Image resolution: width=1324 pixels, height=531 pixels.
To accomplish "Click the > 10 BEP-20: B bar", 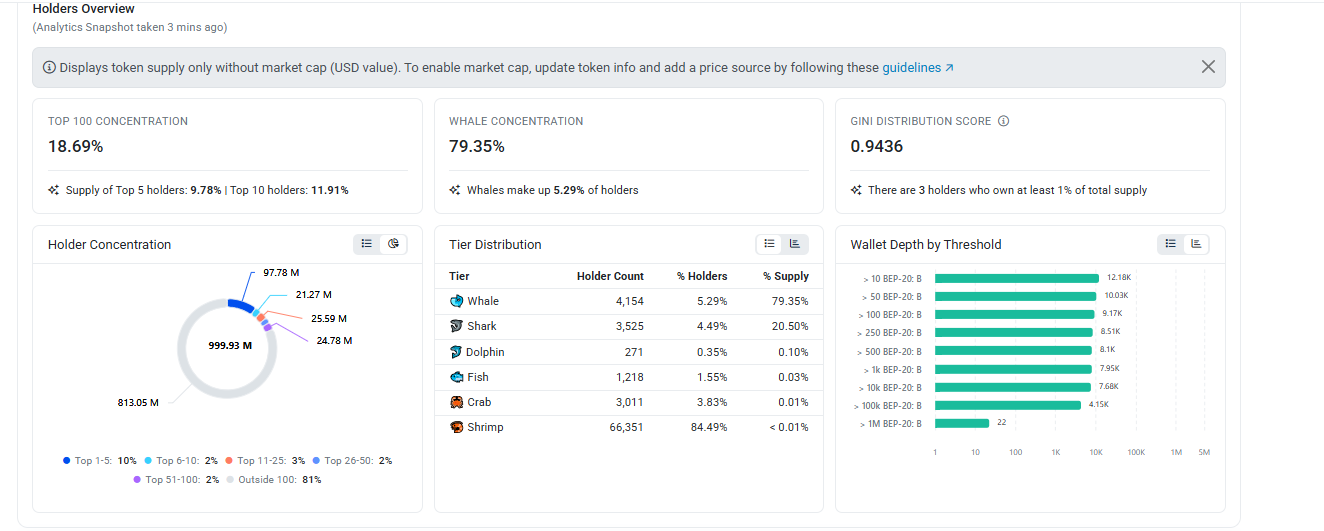I will (1017, 278).
